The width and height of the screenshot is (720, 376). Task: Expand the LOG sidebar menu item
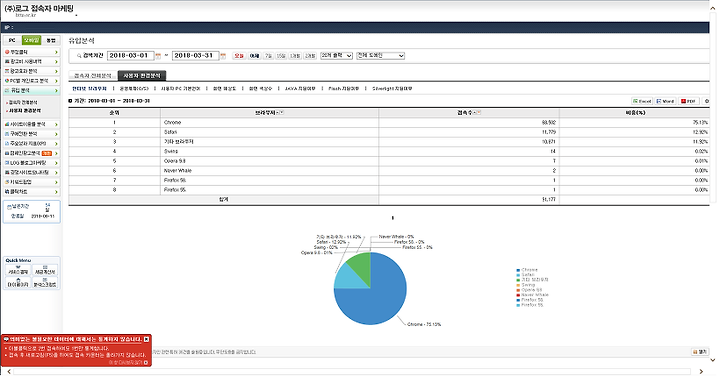pos(31,163)
